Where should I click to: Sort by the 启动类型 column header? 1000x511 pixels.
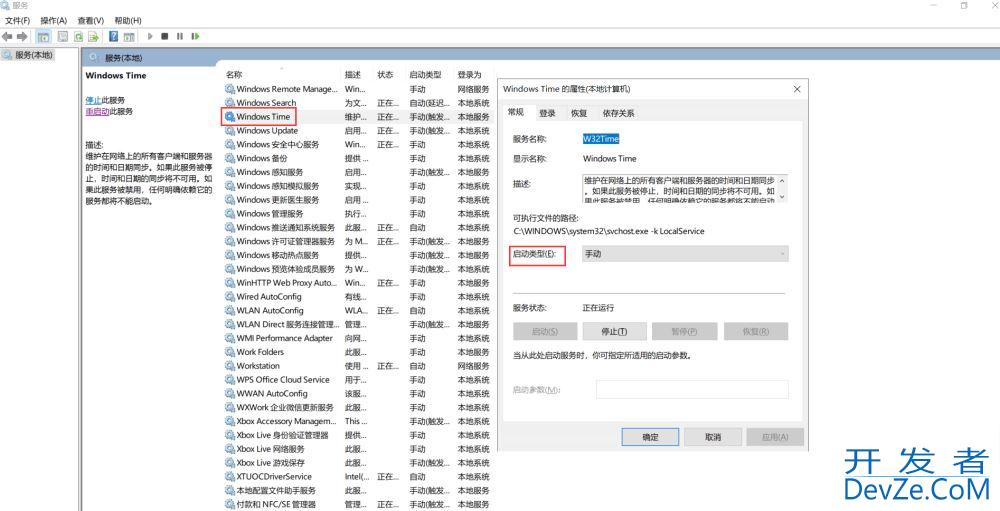click(425, 75)
